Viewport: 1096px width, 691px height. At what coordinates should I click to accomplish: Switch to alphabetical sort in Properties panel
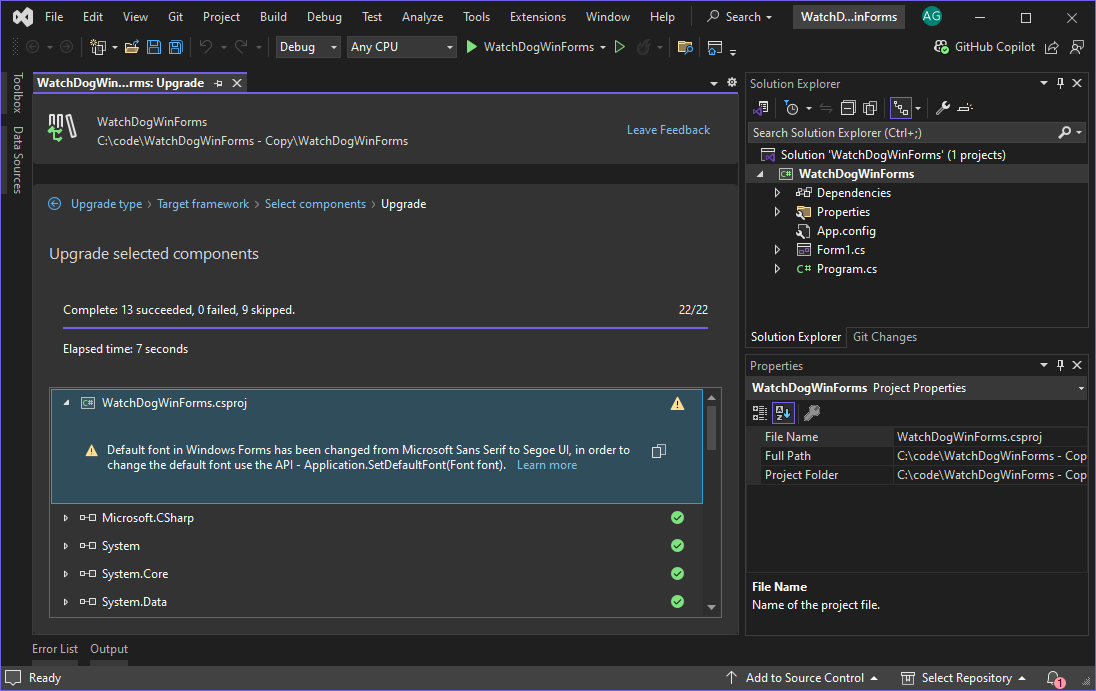783,412
